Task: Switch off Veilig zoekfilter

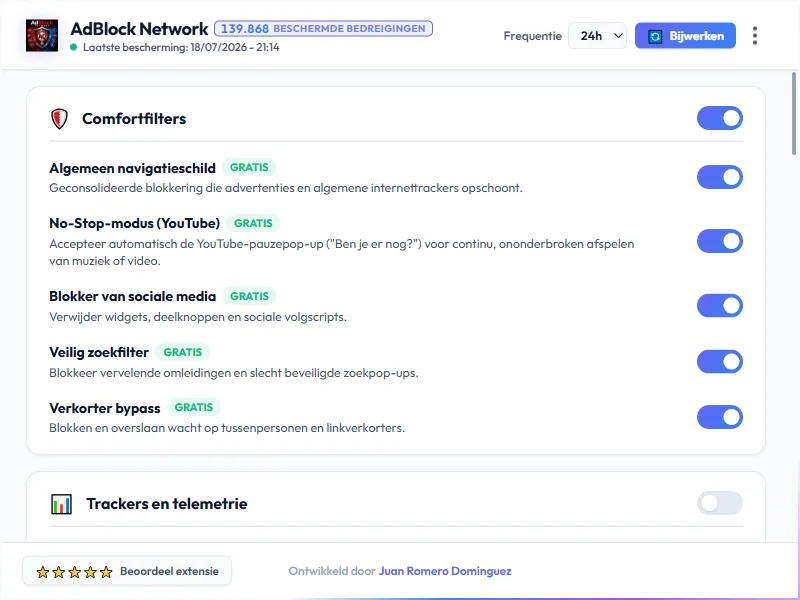Action: tap(719, 362)
